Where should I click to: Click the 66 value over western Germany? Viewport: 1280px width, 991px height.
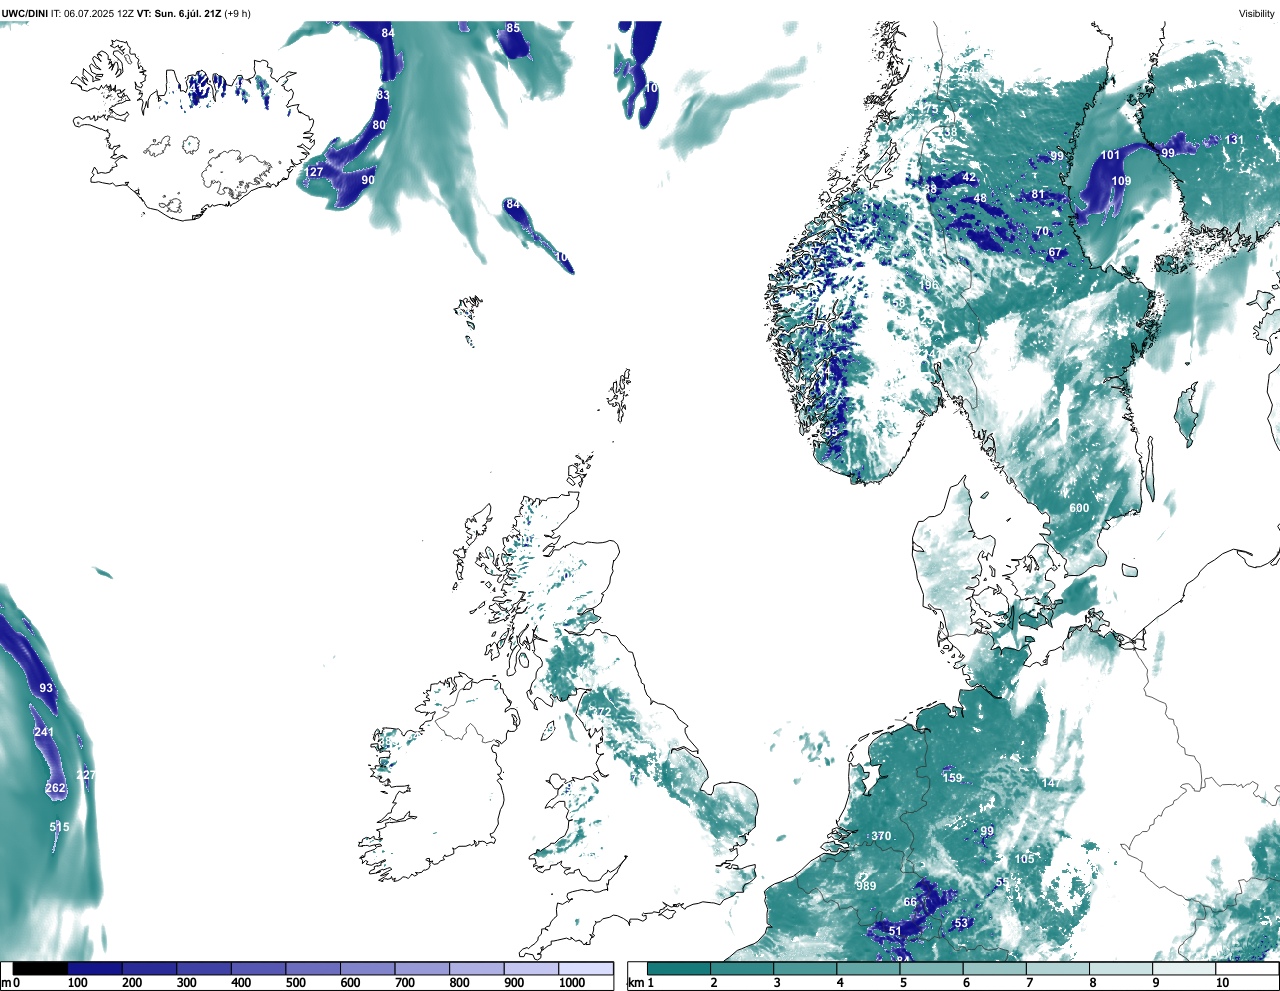(x=910, y=902)
